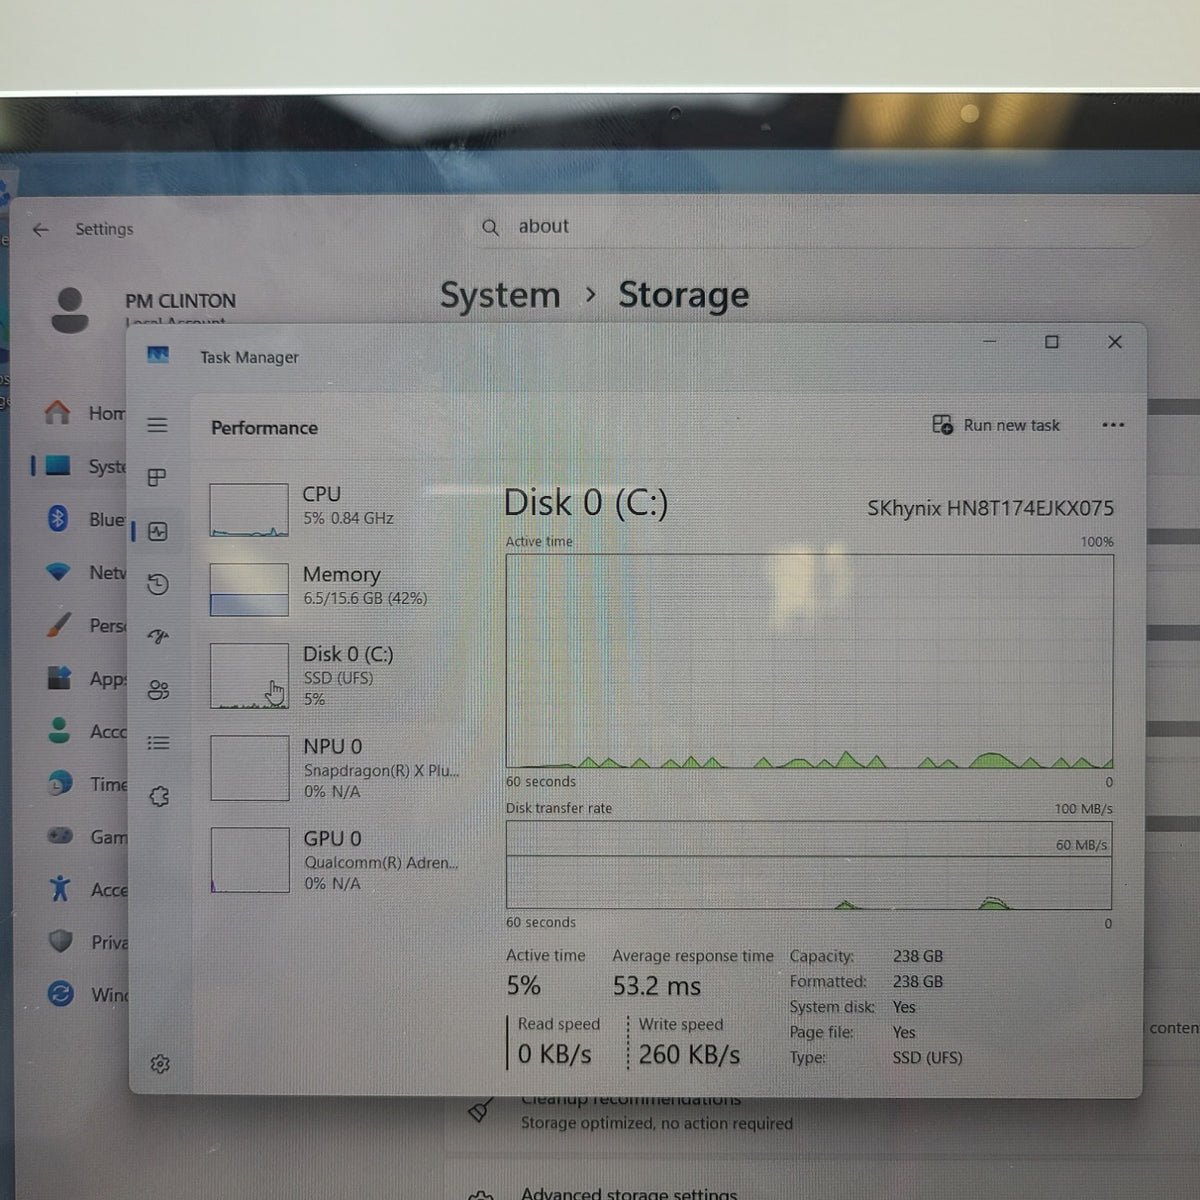Click the Performance page heading

pyautogui.click(x=264, y=428)
